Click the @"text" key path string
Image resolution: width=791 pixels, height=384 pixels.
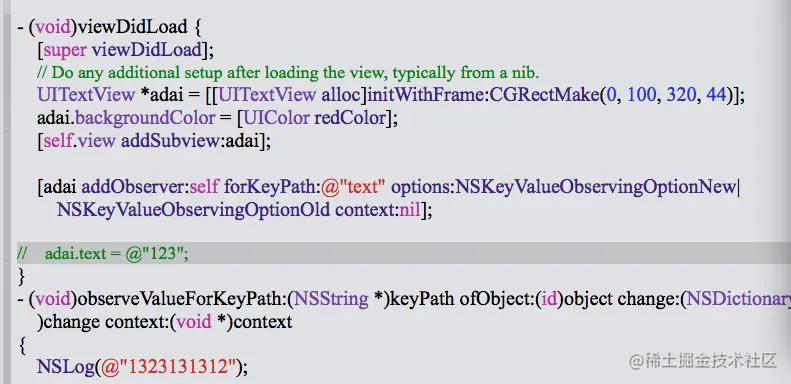pos(353,187)
